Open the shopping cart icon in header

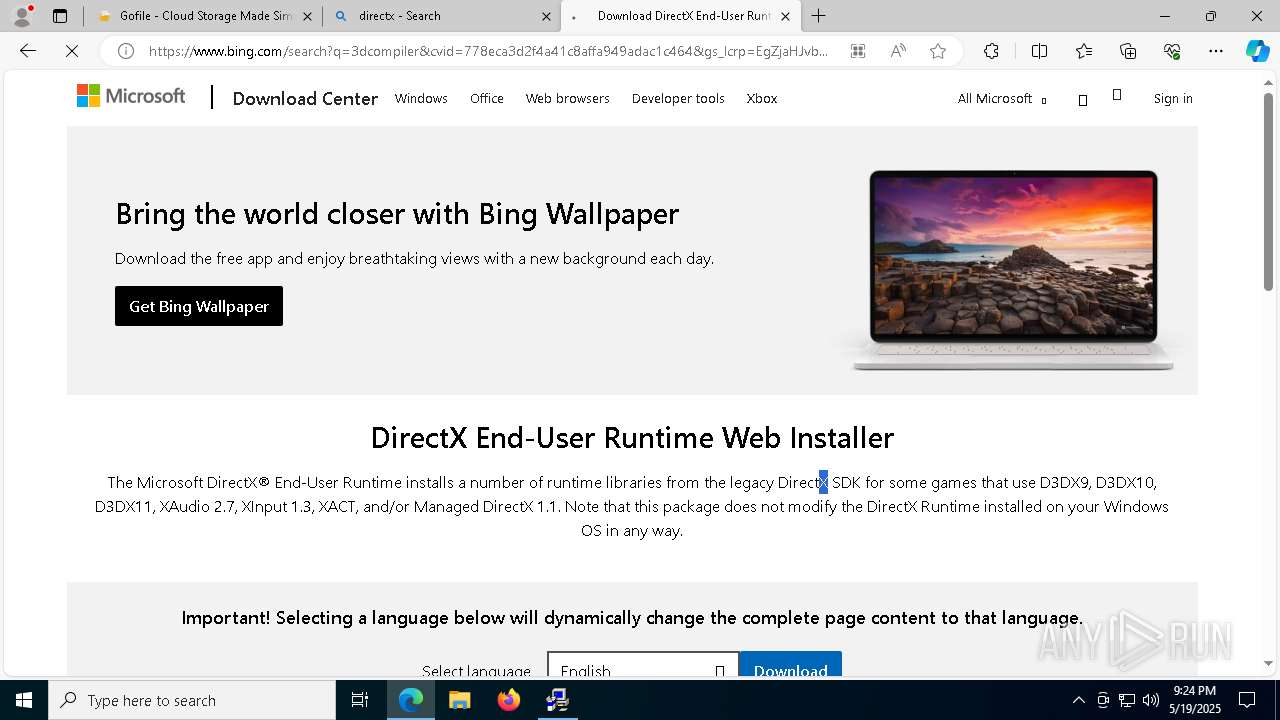tap(1117, 95)
